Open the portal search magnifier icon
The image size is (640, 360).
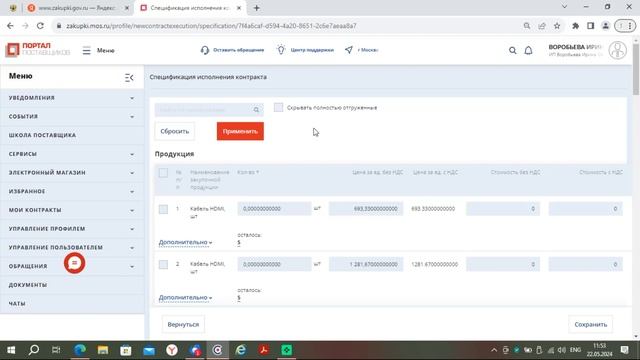(512, 51)
